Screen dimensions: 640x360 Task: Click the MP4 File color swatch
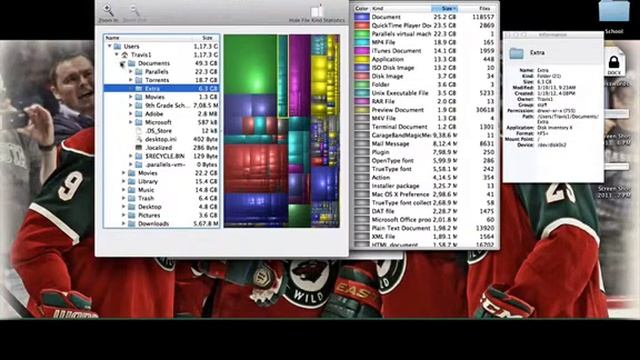362,42
